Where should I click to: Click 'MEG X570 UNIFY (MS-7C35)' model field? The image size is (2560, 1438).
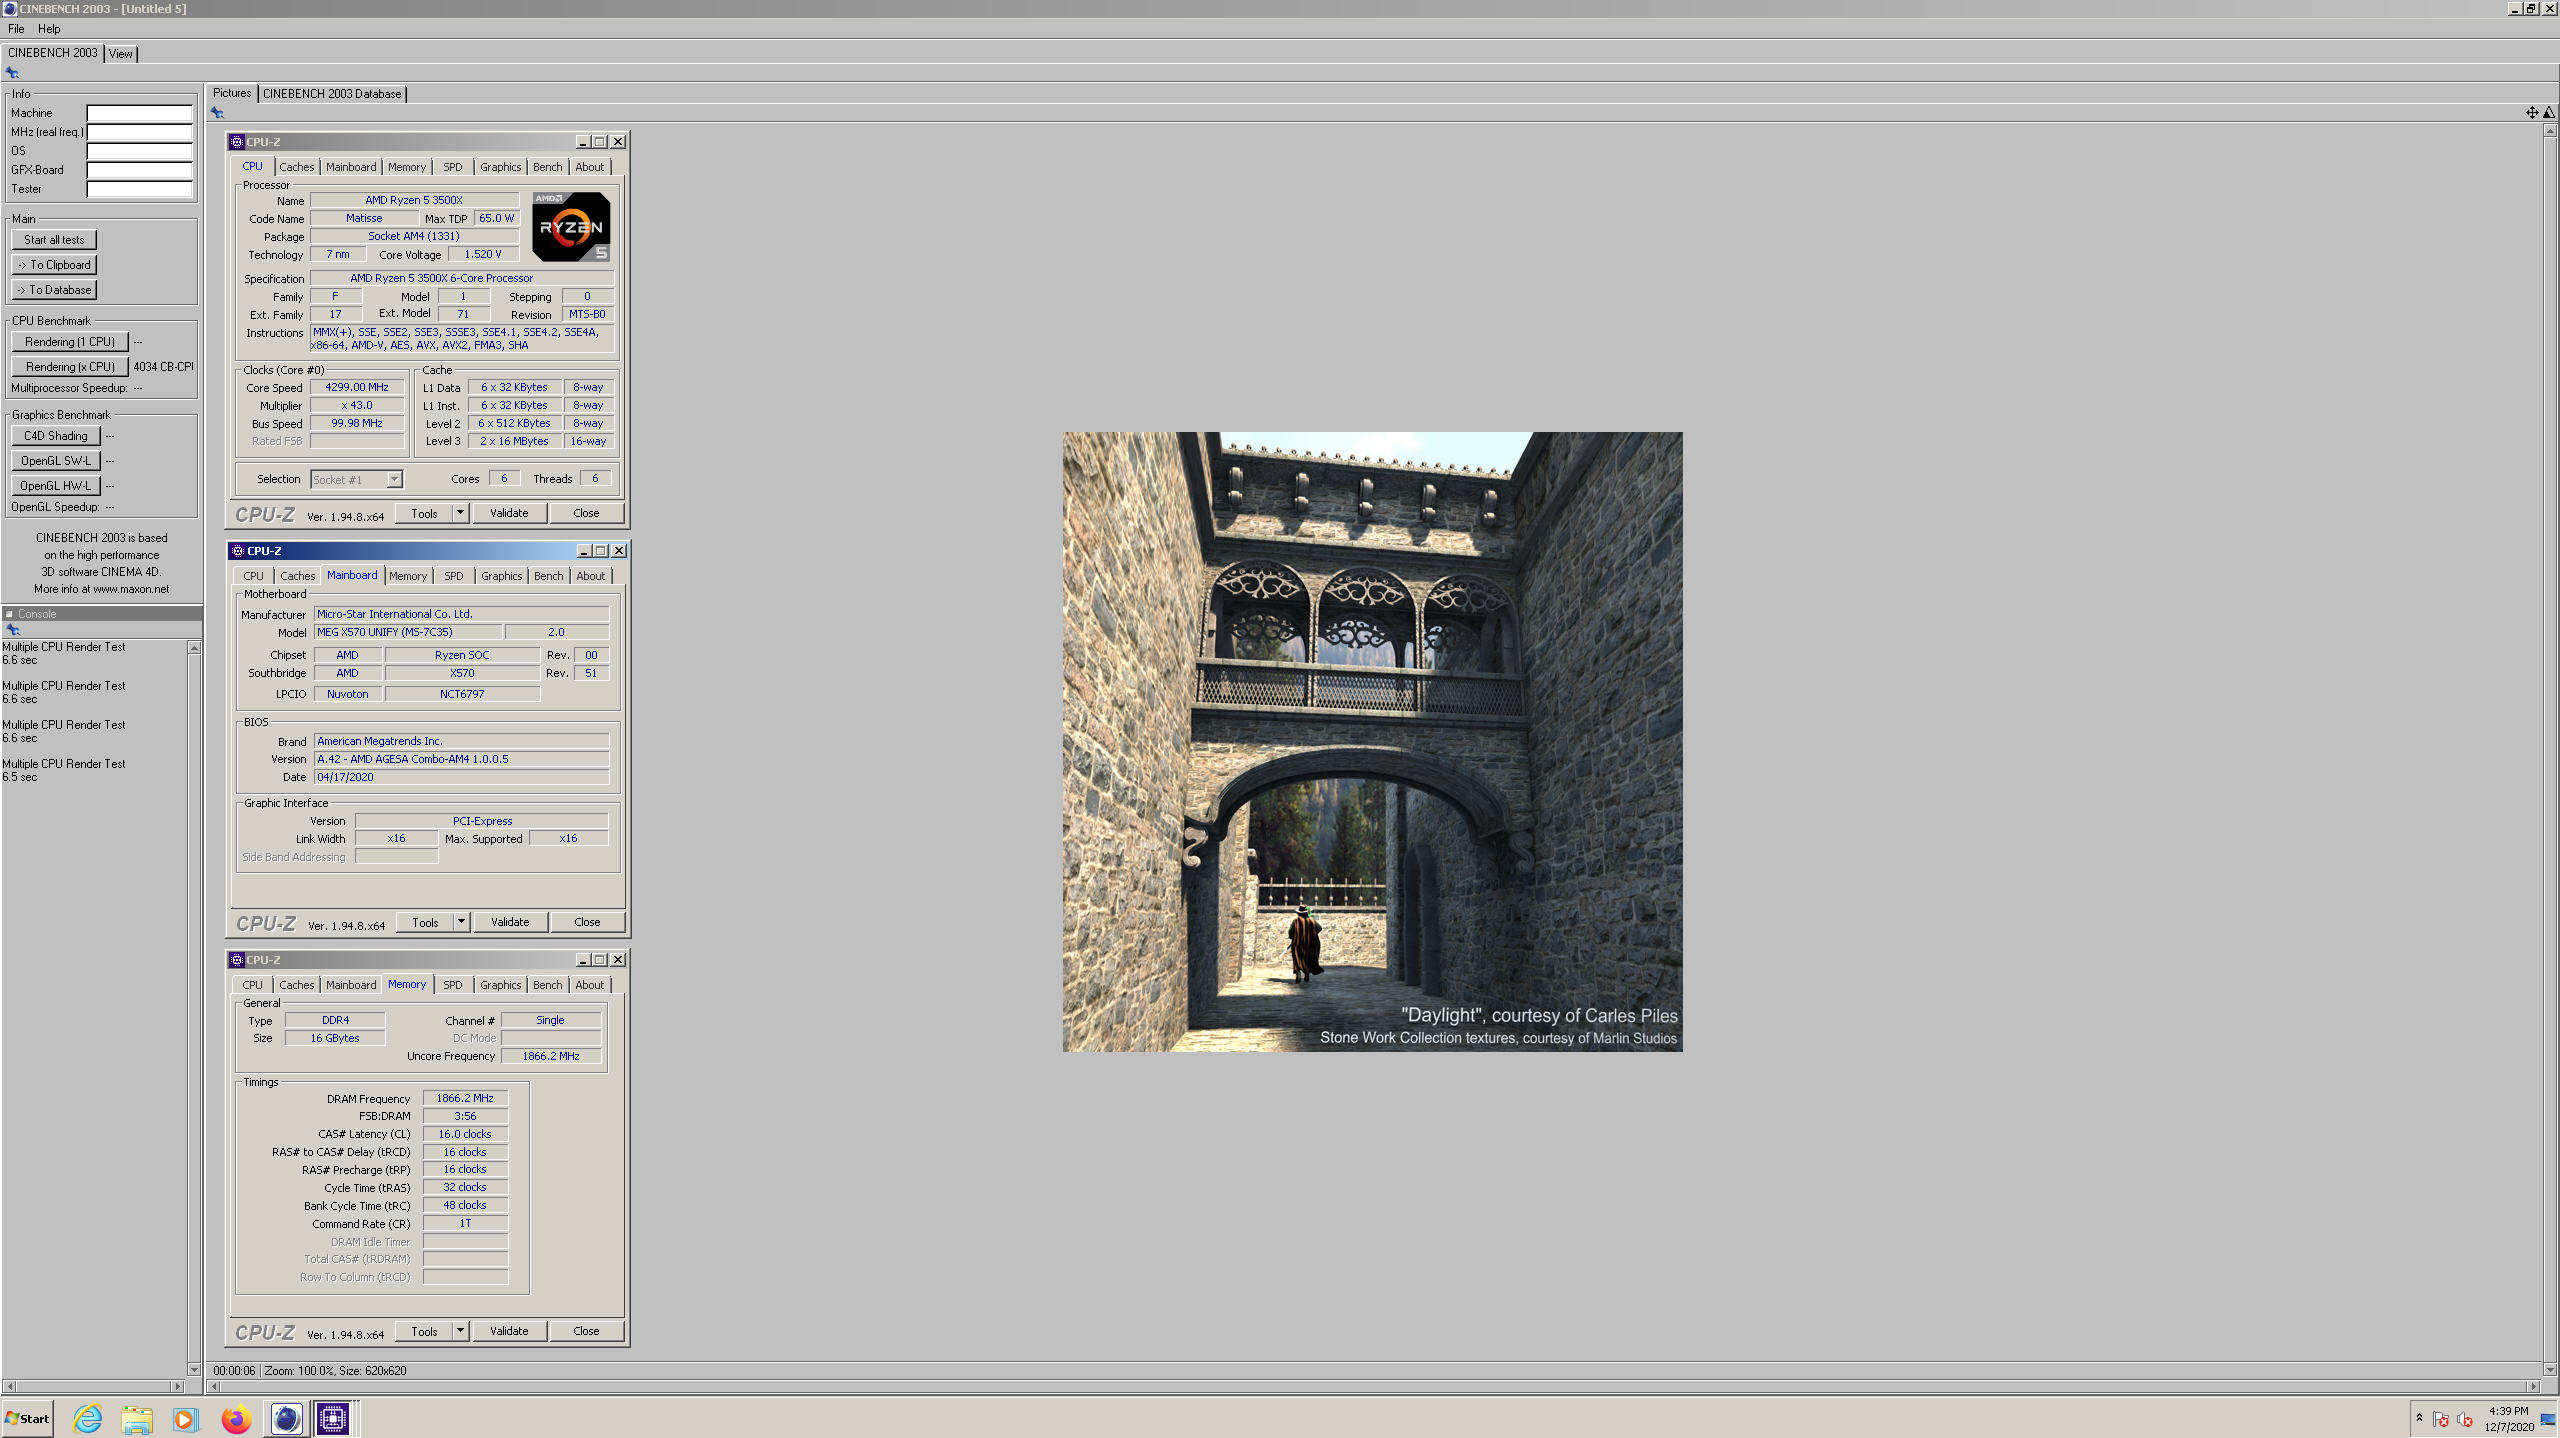(407, 632)
